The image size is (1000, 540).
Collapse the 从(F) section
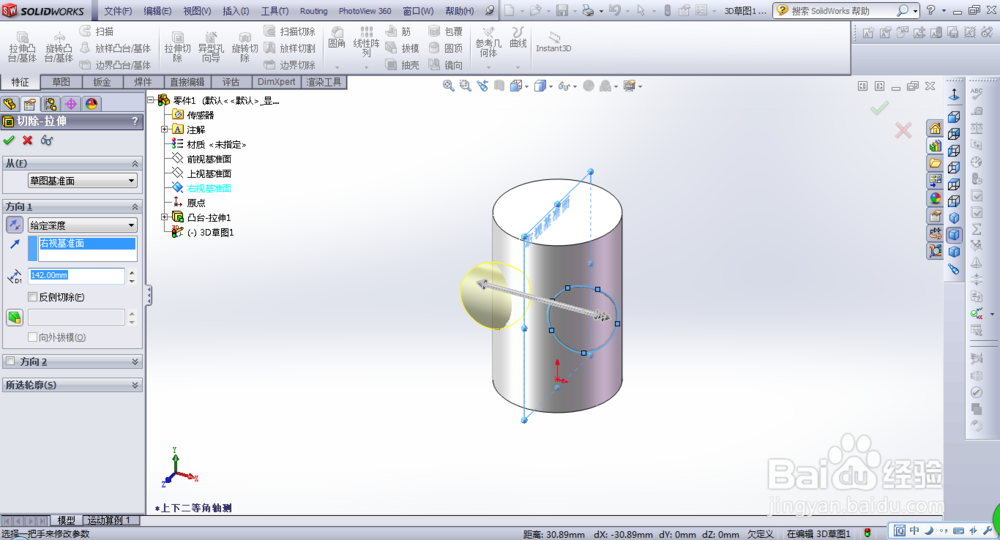click(135, 164)
